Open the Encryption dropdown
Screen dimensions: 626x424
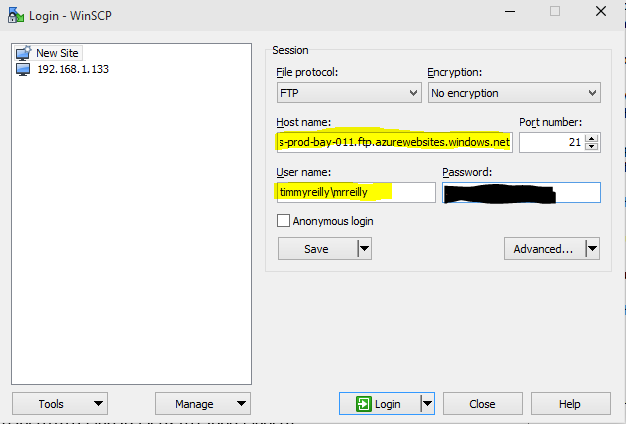pos(514,93)
